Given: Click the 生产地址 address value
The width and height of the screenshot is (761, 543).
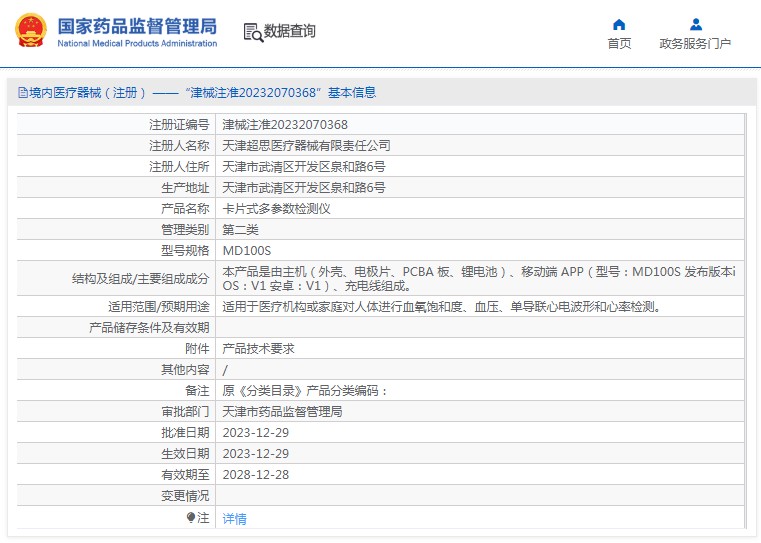Looking at the screenshot, I should 304,187.
